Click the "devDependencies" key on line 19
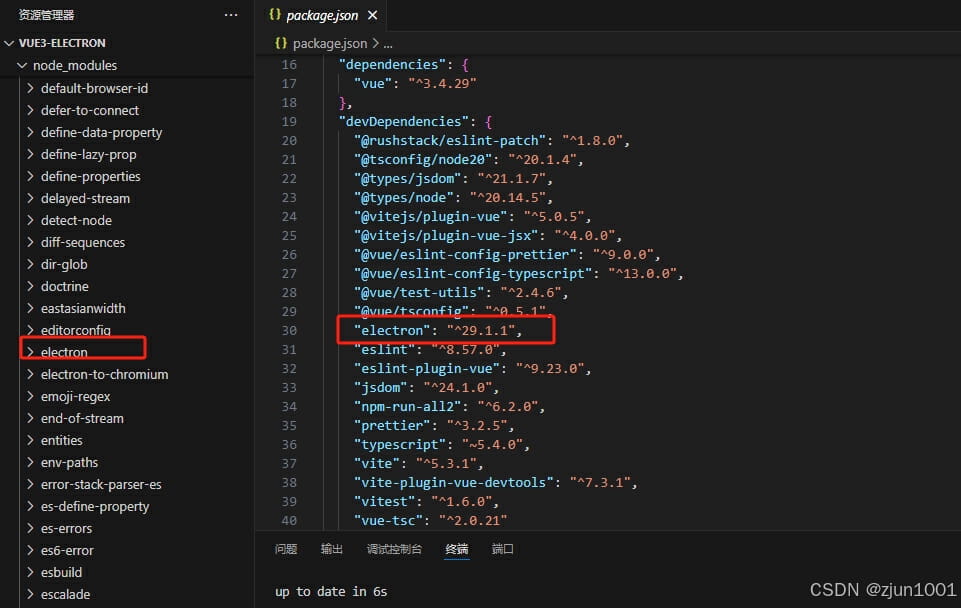 [x=404, y=121]
